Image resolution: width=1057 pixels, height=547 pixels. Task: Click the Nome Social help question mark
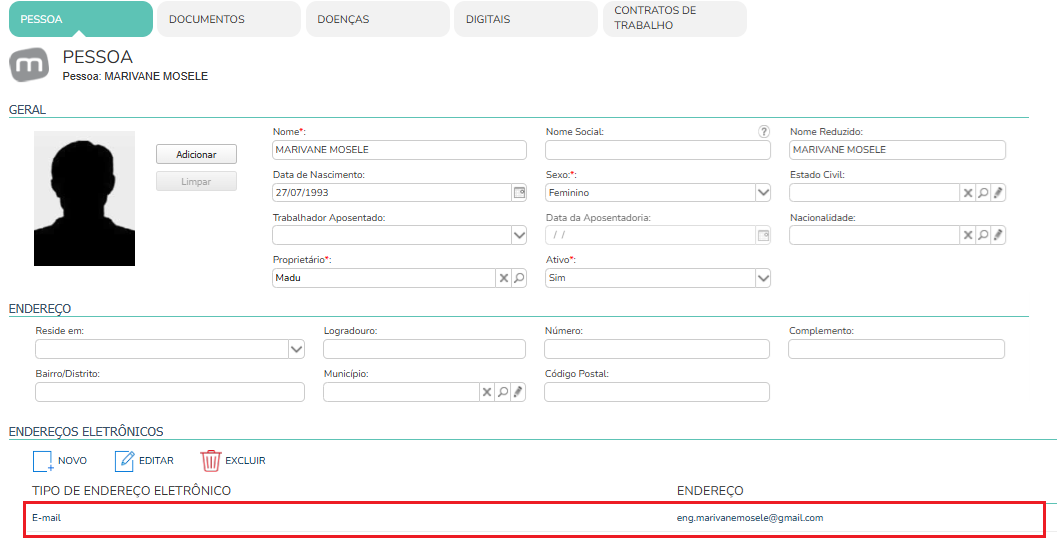pyautogui.click(x=764, y=132)
